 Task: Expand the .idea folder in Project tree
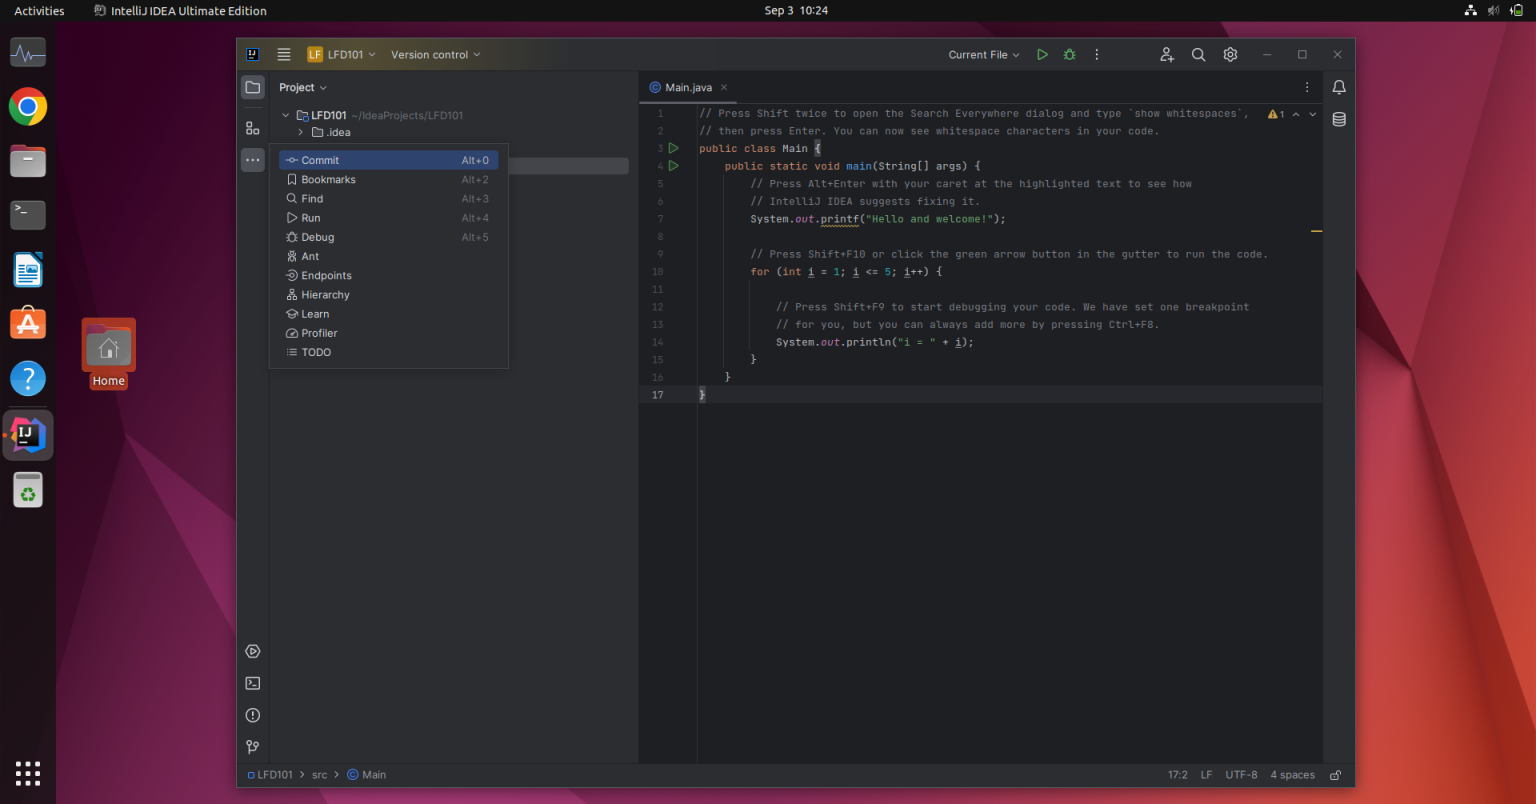click(x=299, y=131)
